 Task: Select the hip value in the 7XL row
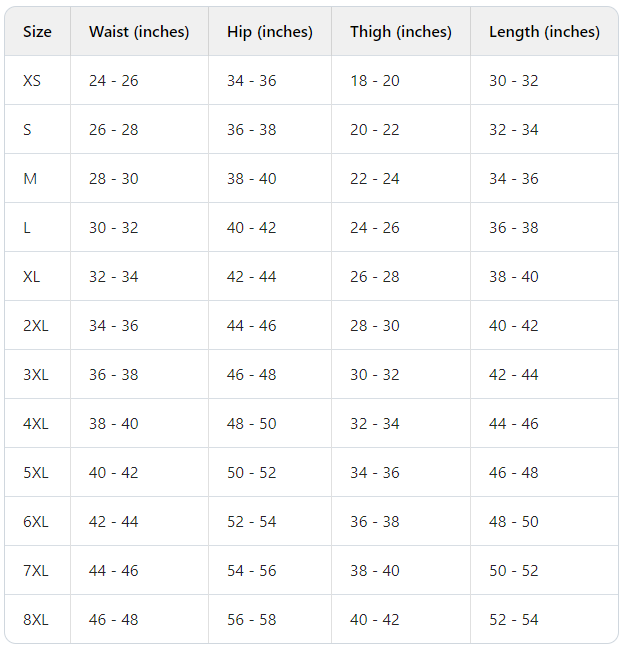(252, 571)
